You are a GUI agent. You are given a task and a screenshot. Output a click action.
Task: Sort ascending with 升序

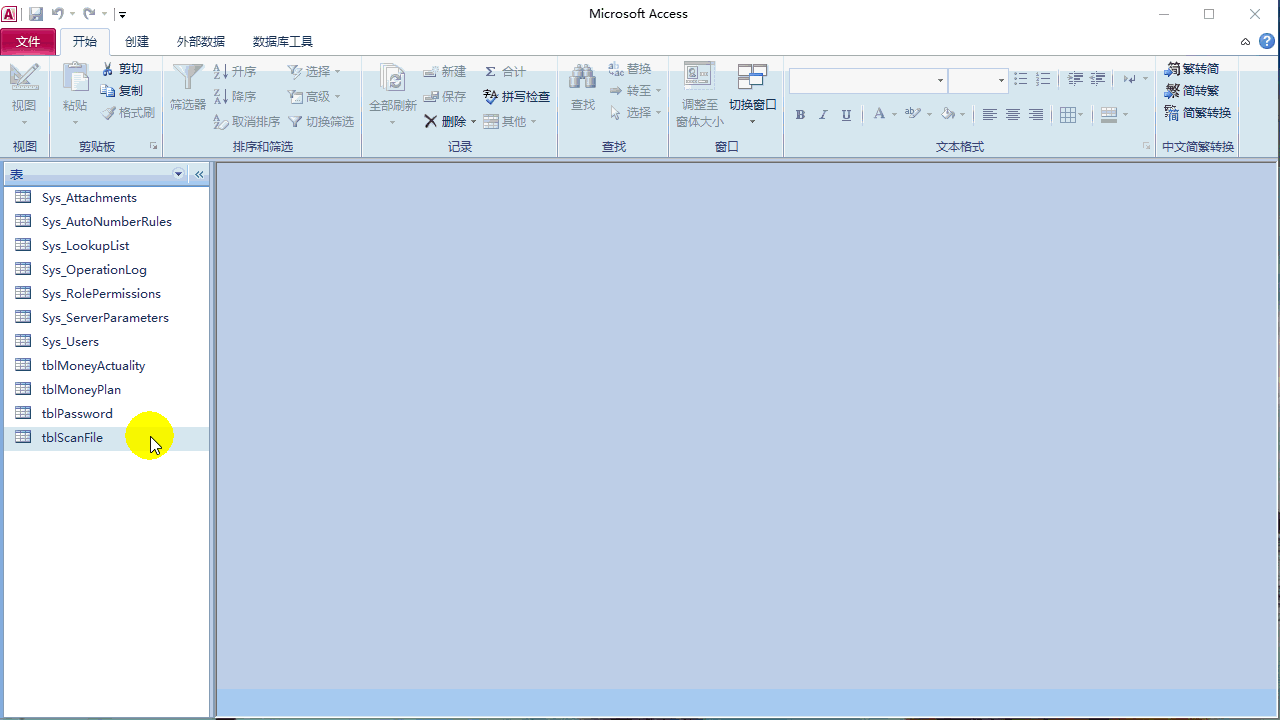(235, 72)
